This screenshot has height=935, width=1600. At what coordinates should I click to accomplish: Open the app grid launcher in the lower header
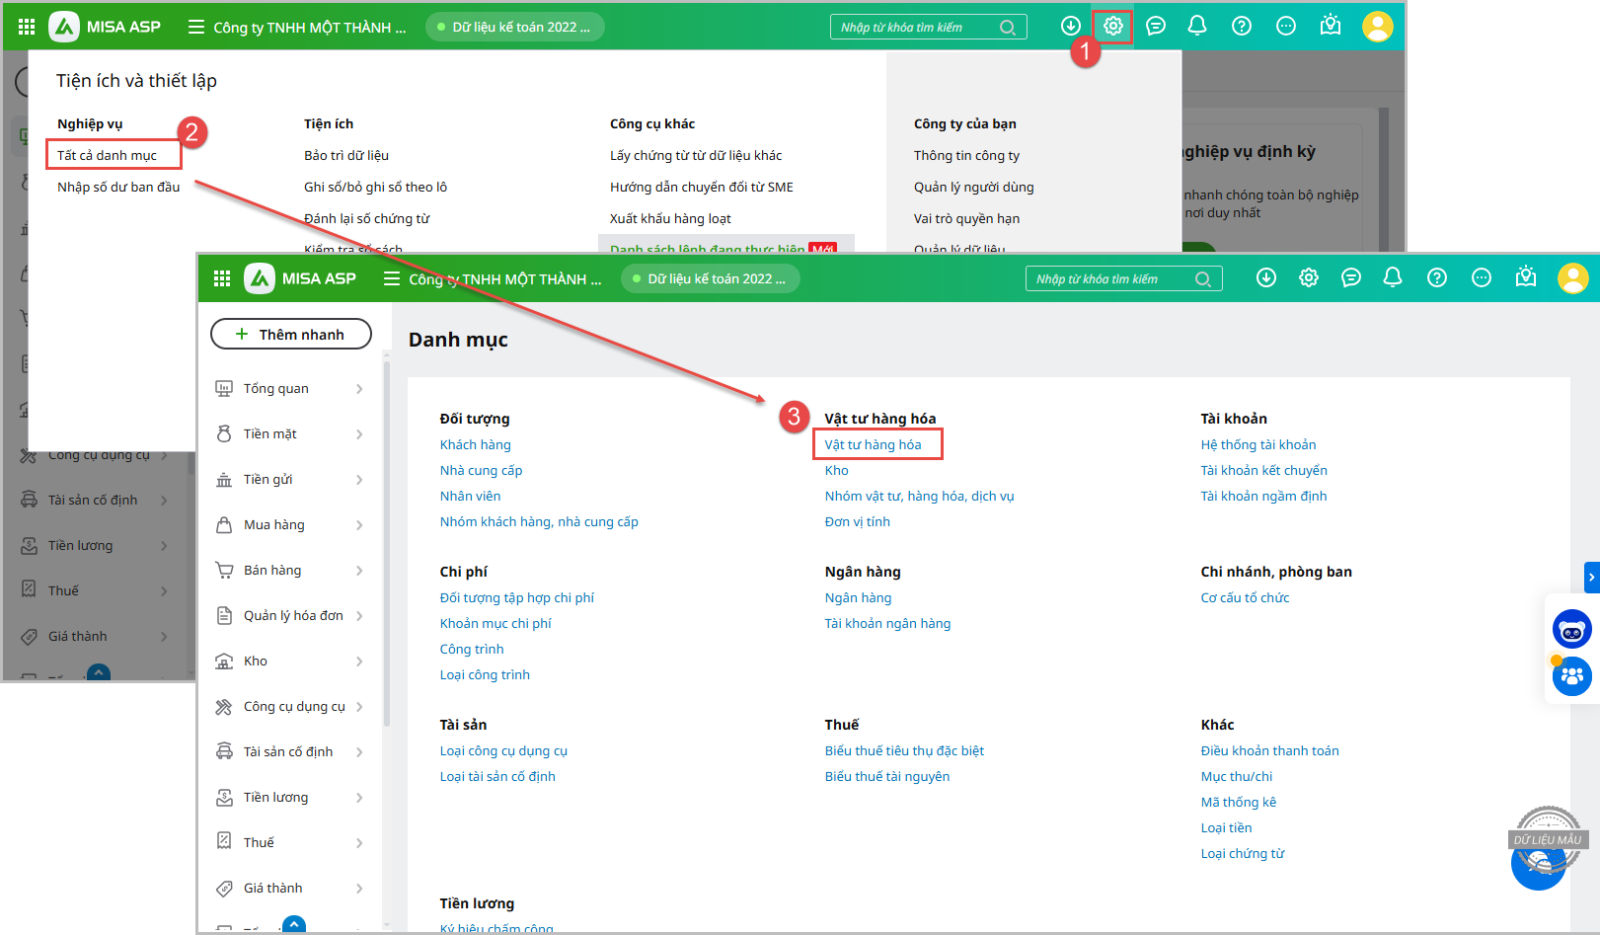click(x=222, y=279)
